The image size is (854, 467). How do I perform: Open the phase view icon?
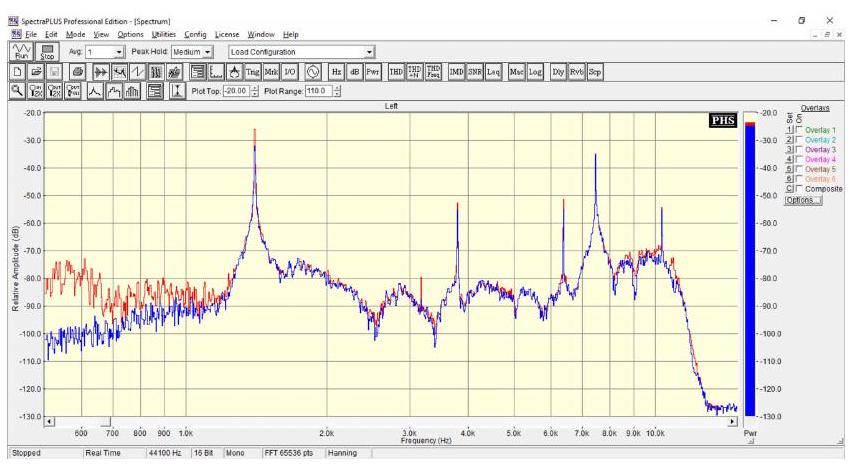coord(138,72)
